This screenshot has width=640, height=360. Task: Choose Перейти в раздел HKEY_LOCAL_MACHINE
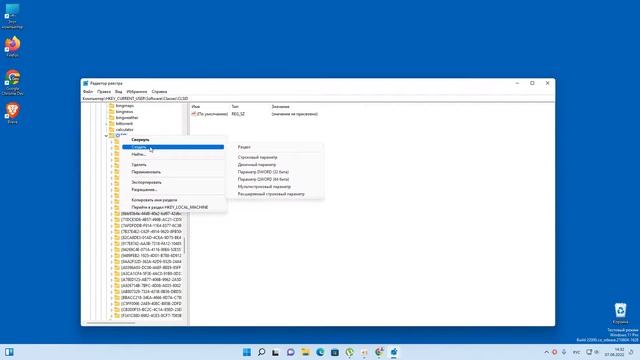173,207
